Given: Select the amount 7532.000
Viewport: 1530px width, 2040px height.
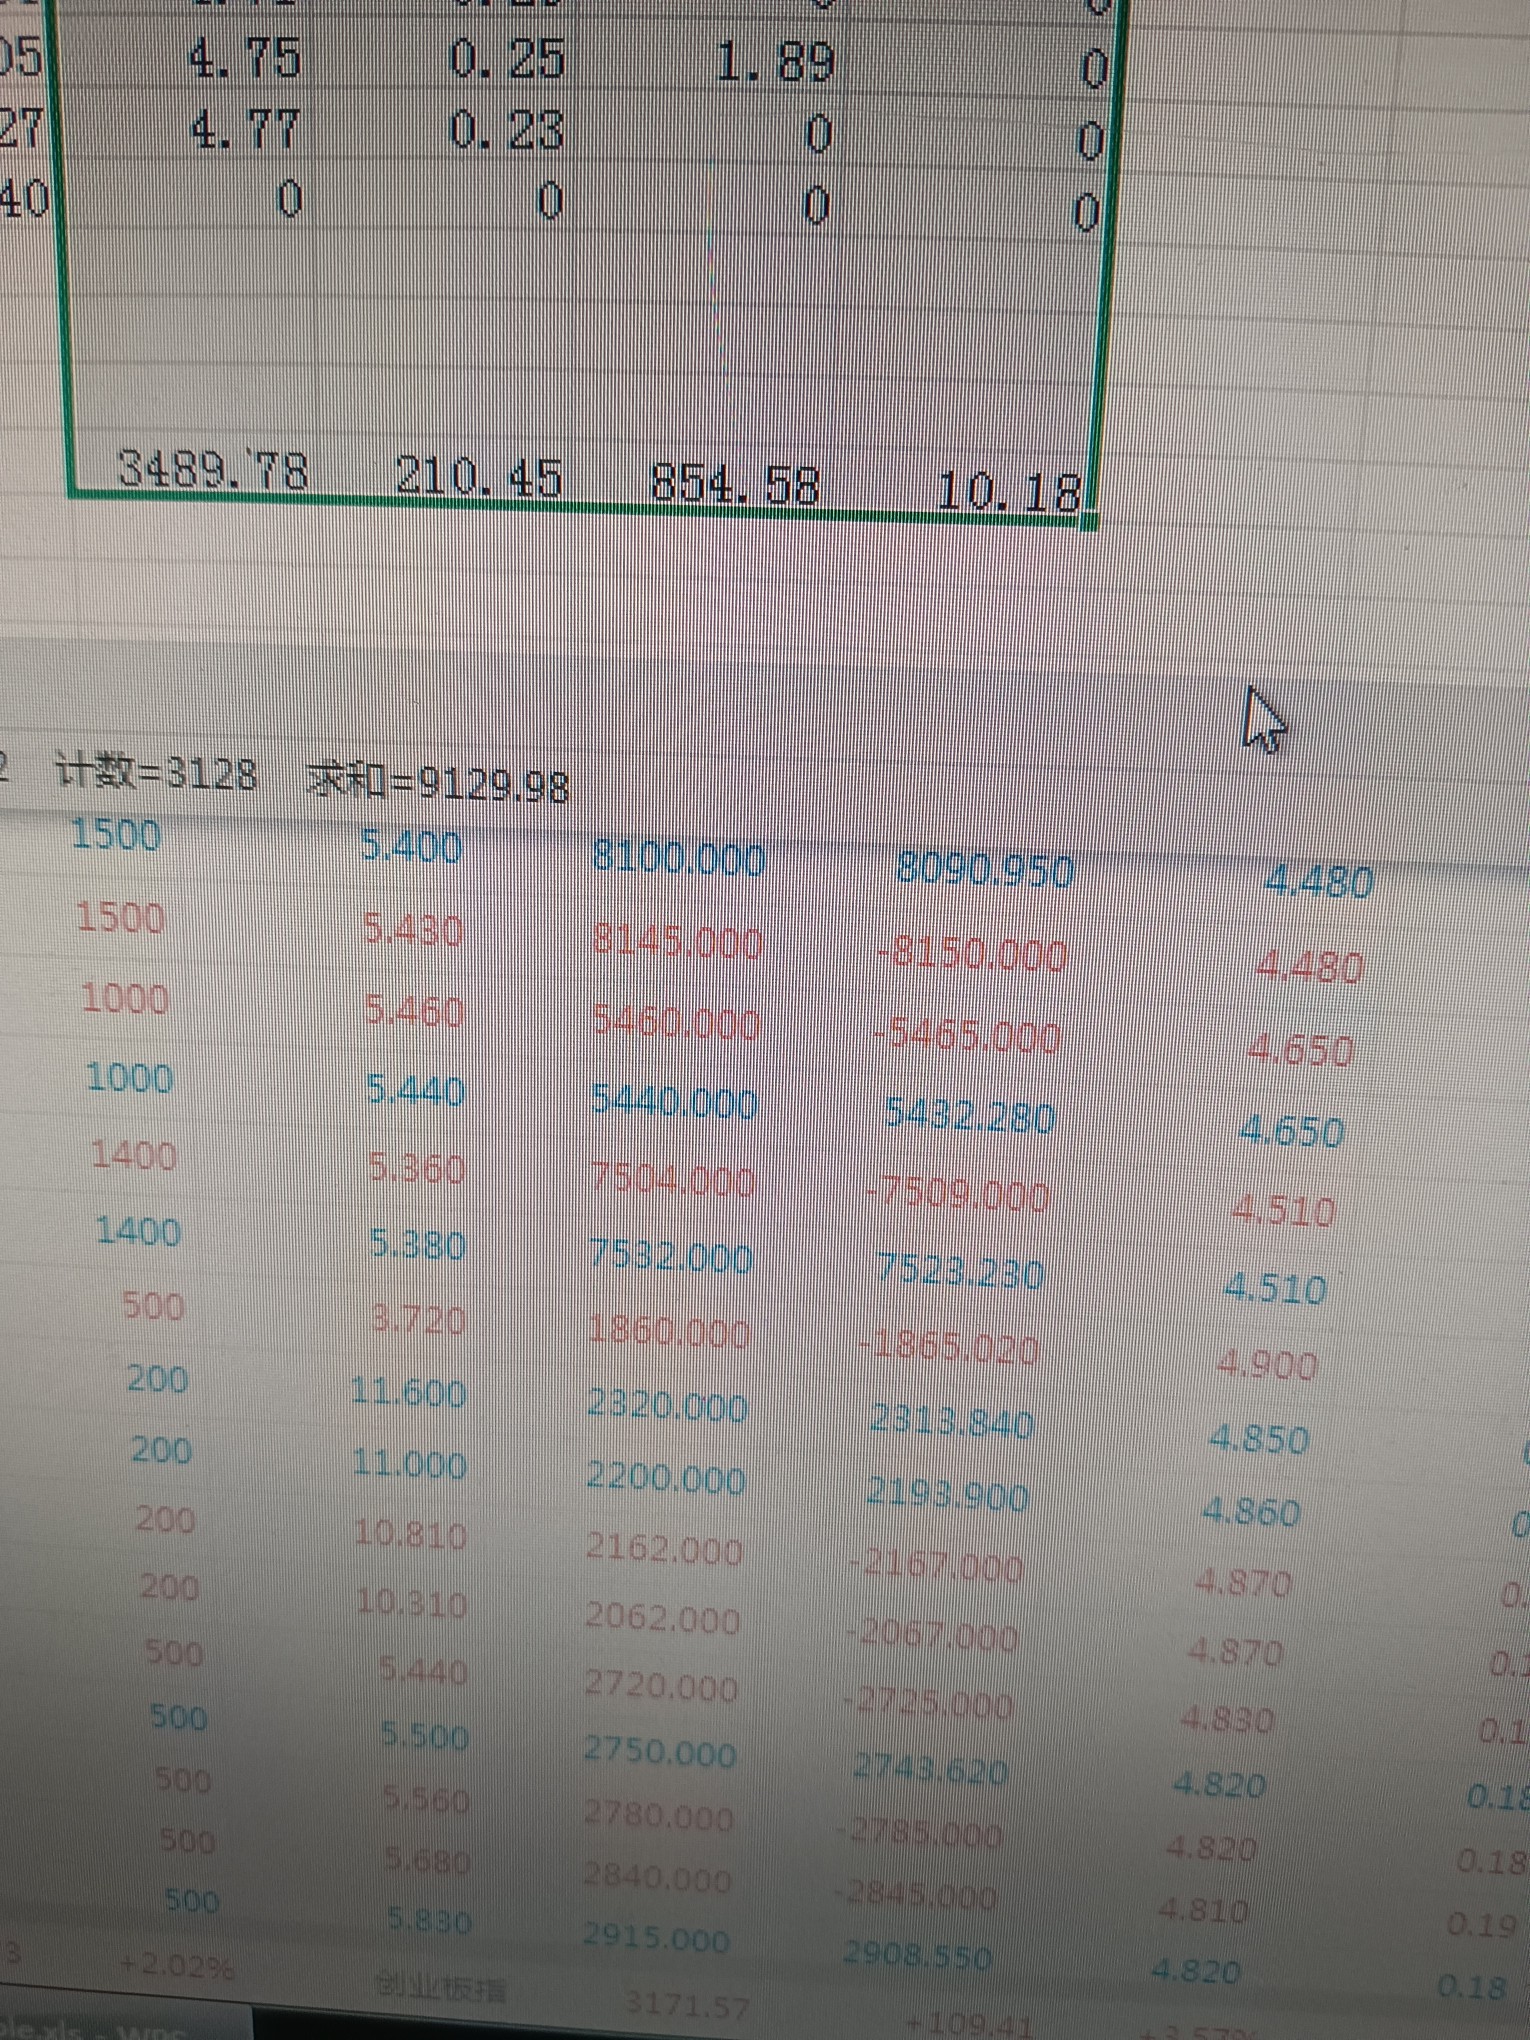Looking at the screenshot, I should [671, 1256].
